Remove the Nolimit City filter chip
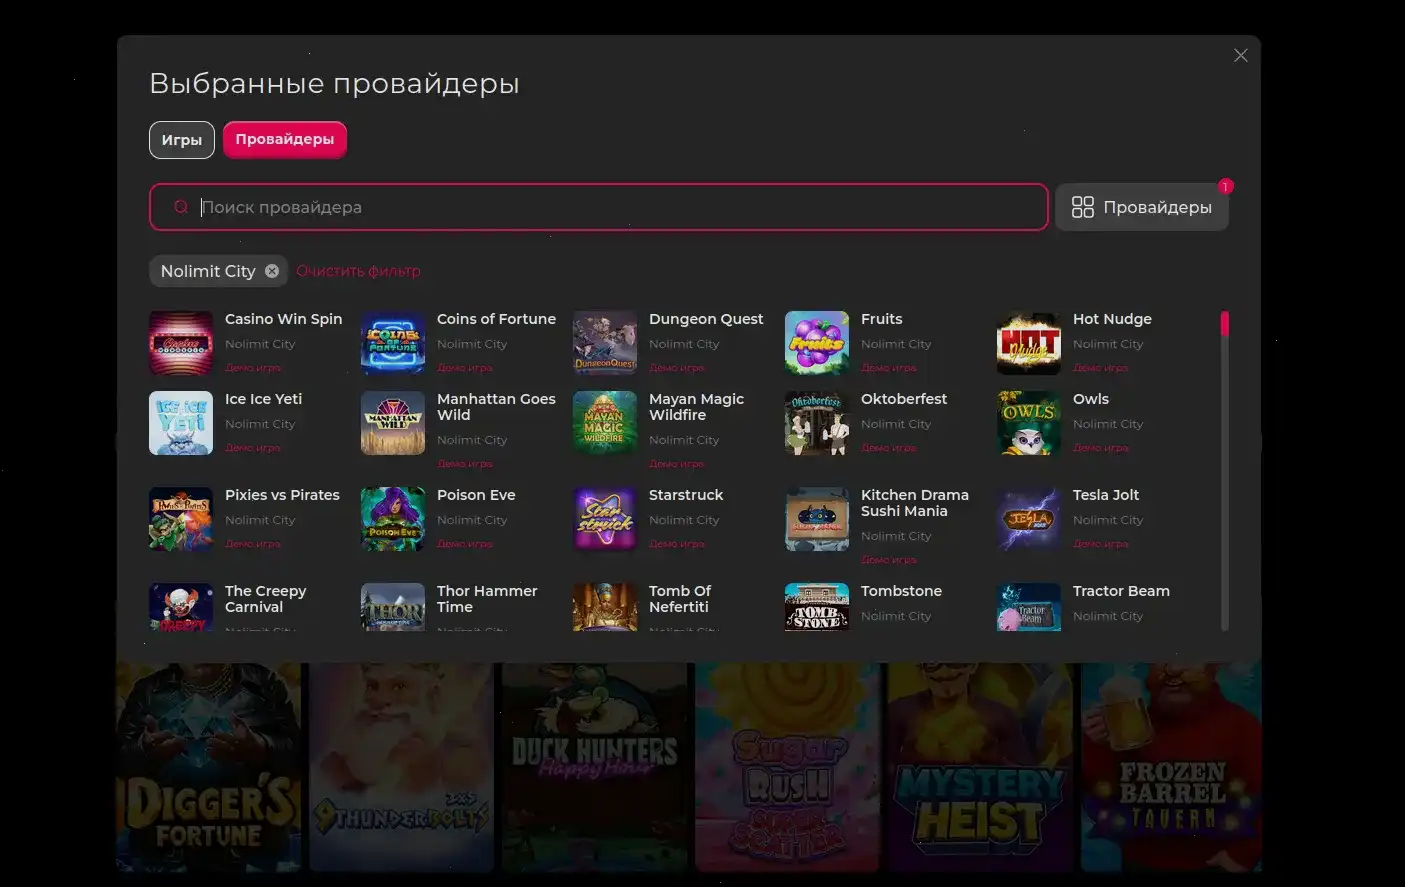 click(x=271, y=270)
